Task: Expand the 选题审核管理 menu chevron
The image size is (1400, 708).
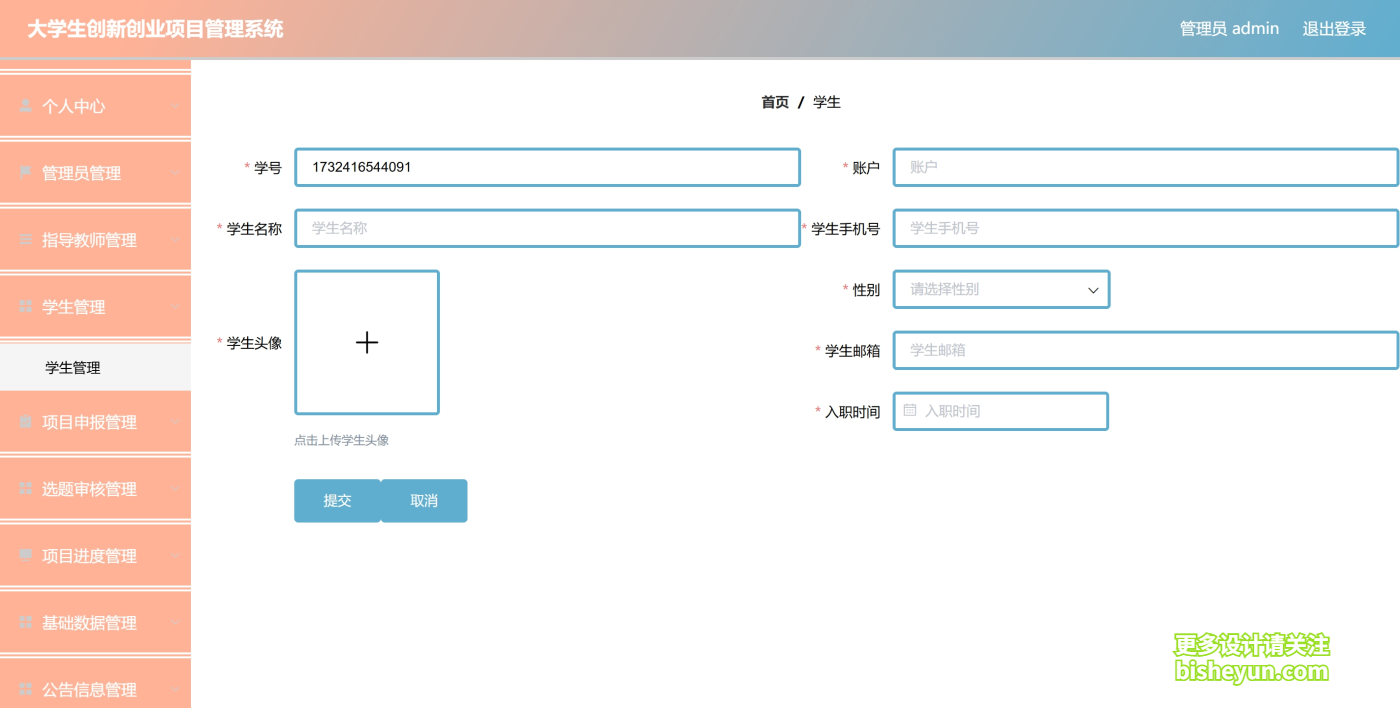Action: pyautogui.click(x=174, y=489)
